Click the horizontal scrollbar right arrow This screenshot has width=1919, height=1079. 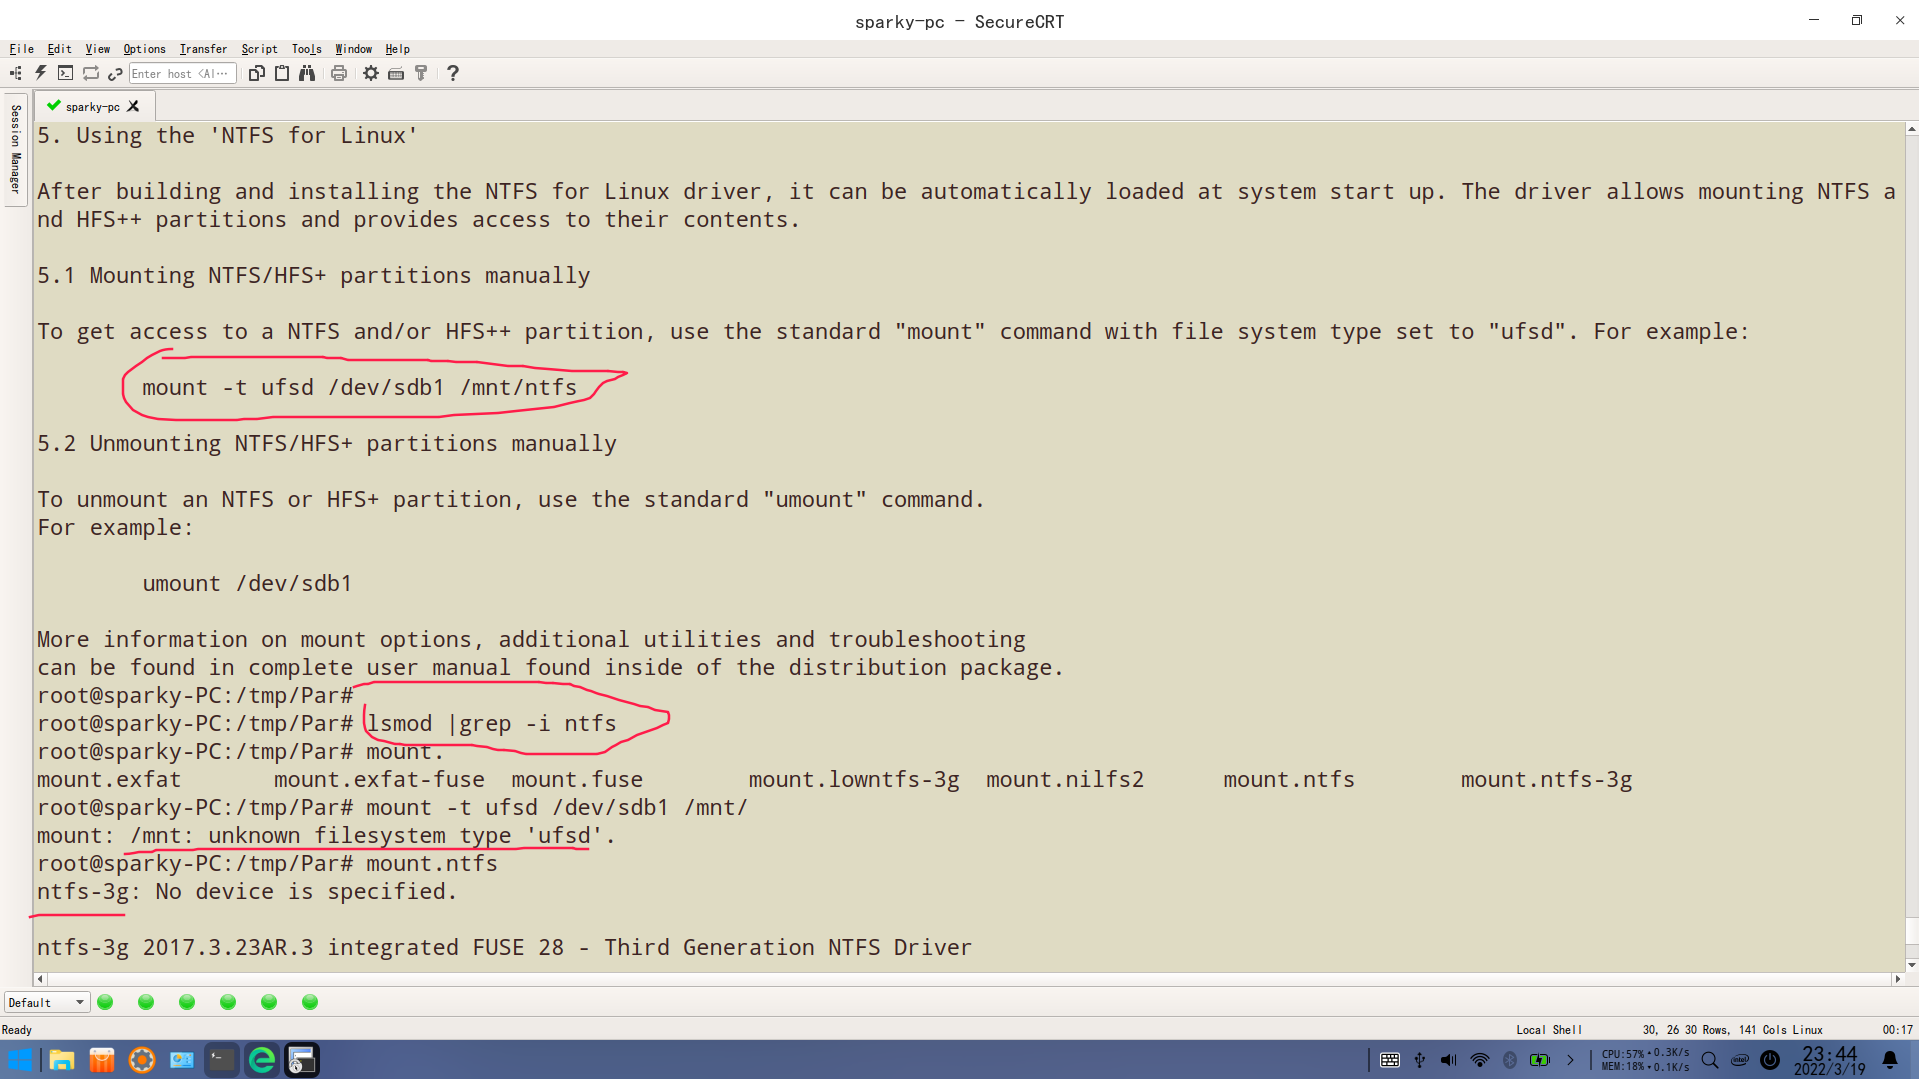(1897, 979)
